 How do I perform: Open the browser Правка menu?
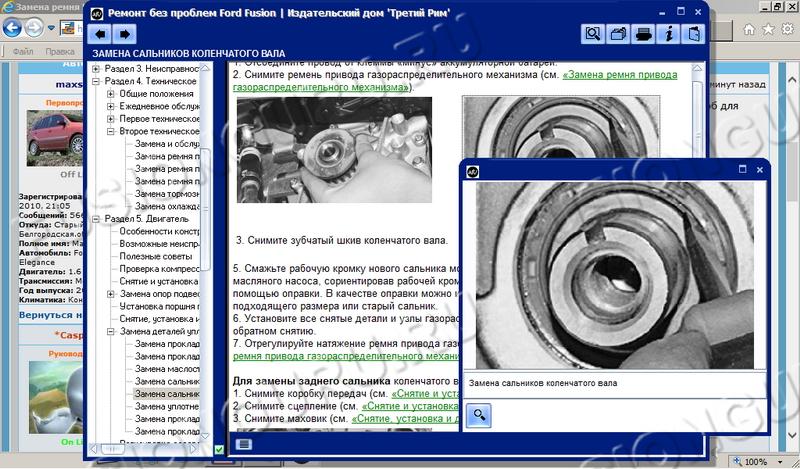click(x=60, y=51)
